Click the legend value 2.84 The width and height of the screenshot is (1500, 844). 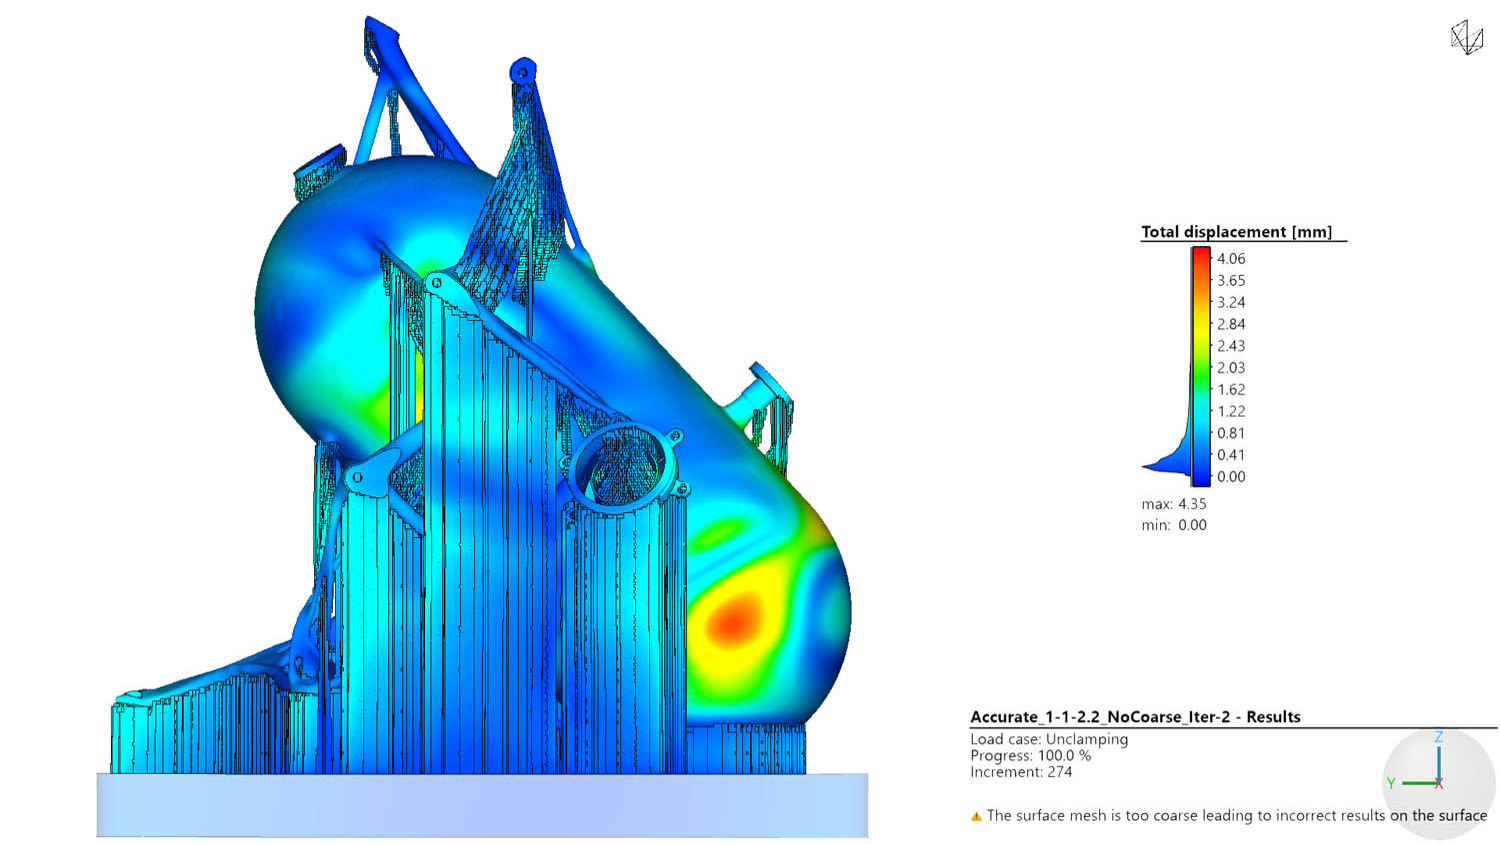[x=1231, y=324]
